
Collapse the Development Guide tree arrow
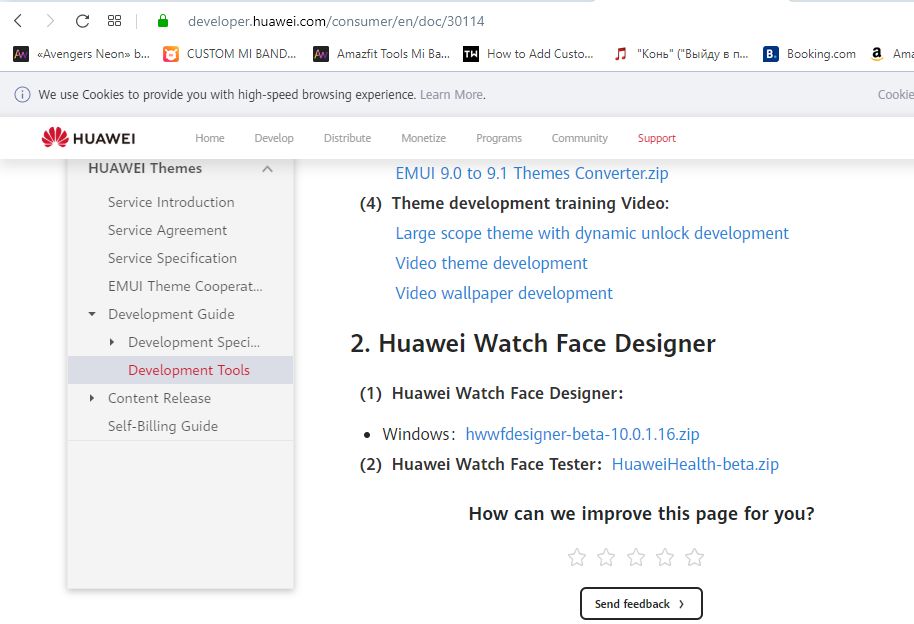click(92, 314)
